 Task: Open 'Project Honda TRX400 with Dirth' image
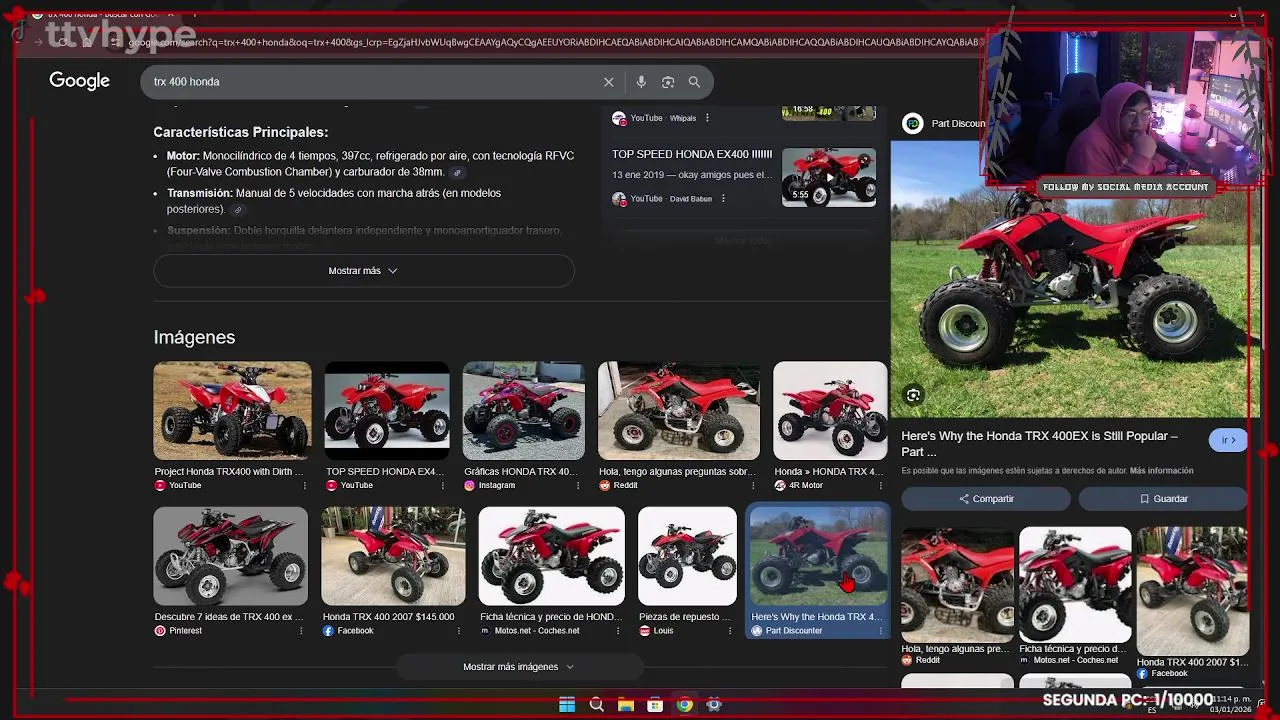[232, 410]
